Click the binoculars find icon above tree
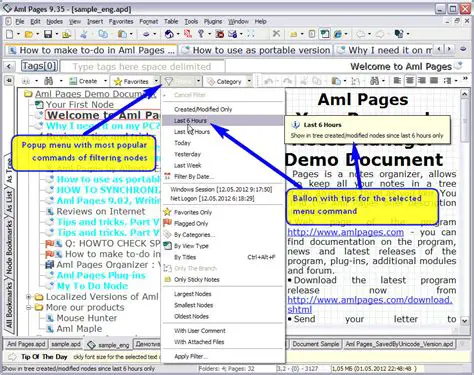This screenshot has width=474, height=375. [x=49, y=81]
